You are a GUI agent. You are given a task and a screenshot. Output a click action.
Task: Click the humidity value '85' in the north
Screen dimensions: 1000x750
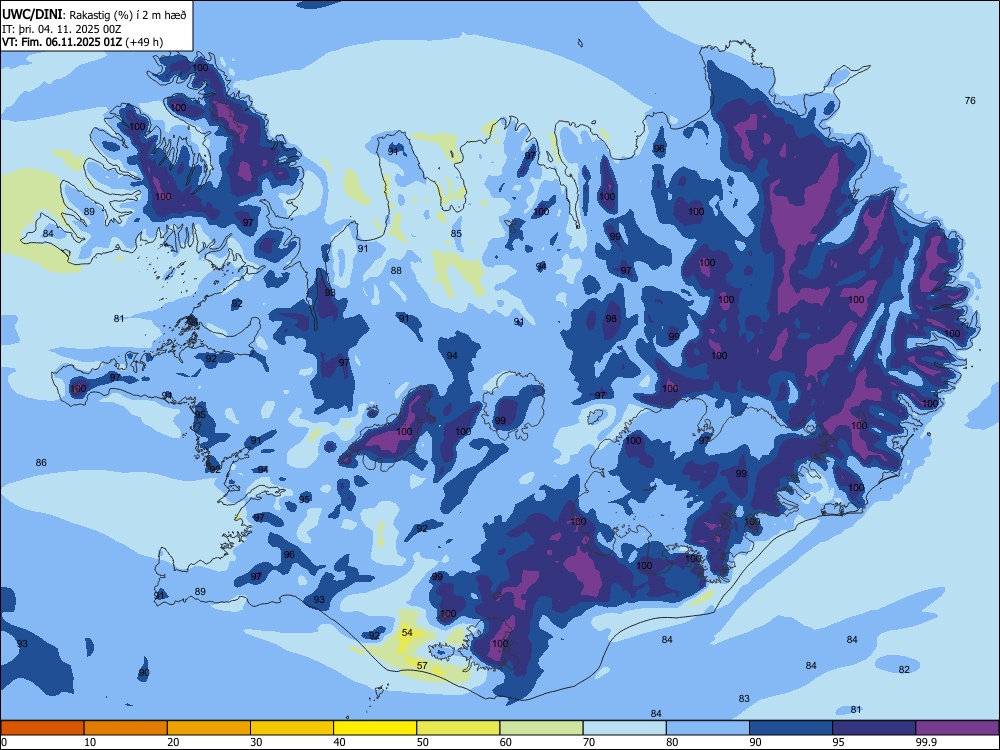pos(456,233)
